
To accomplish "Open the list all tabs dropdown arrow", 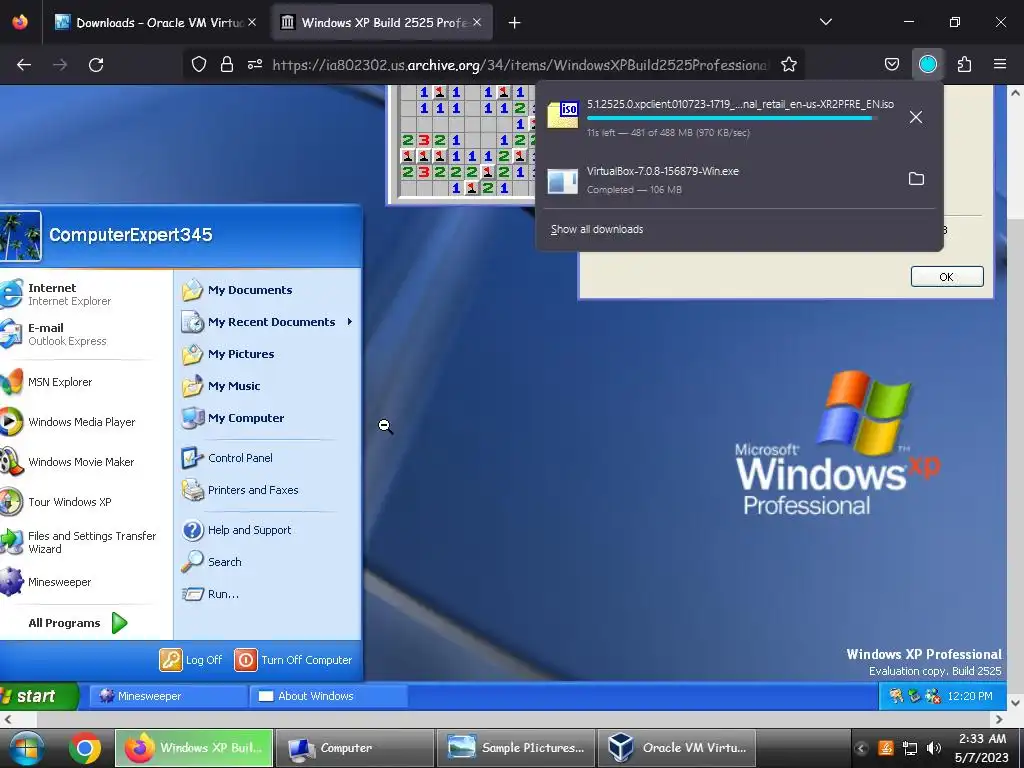I will click(825, 22).
